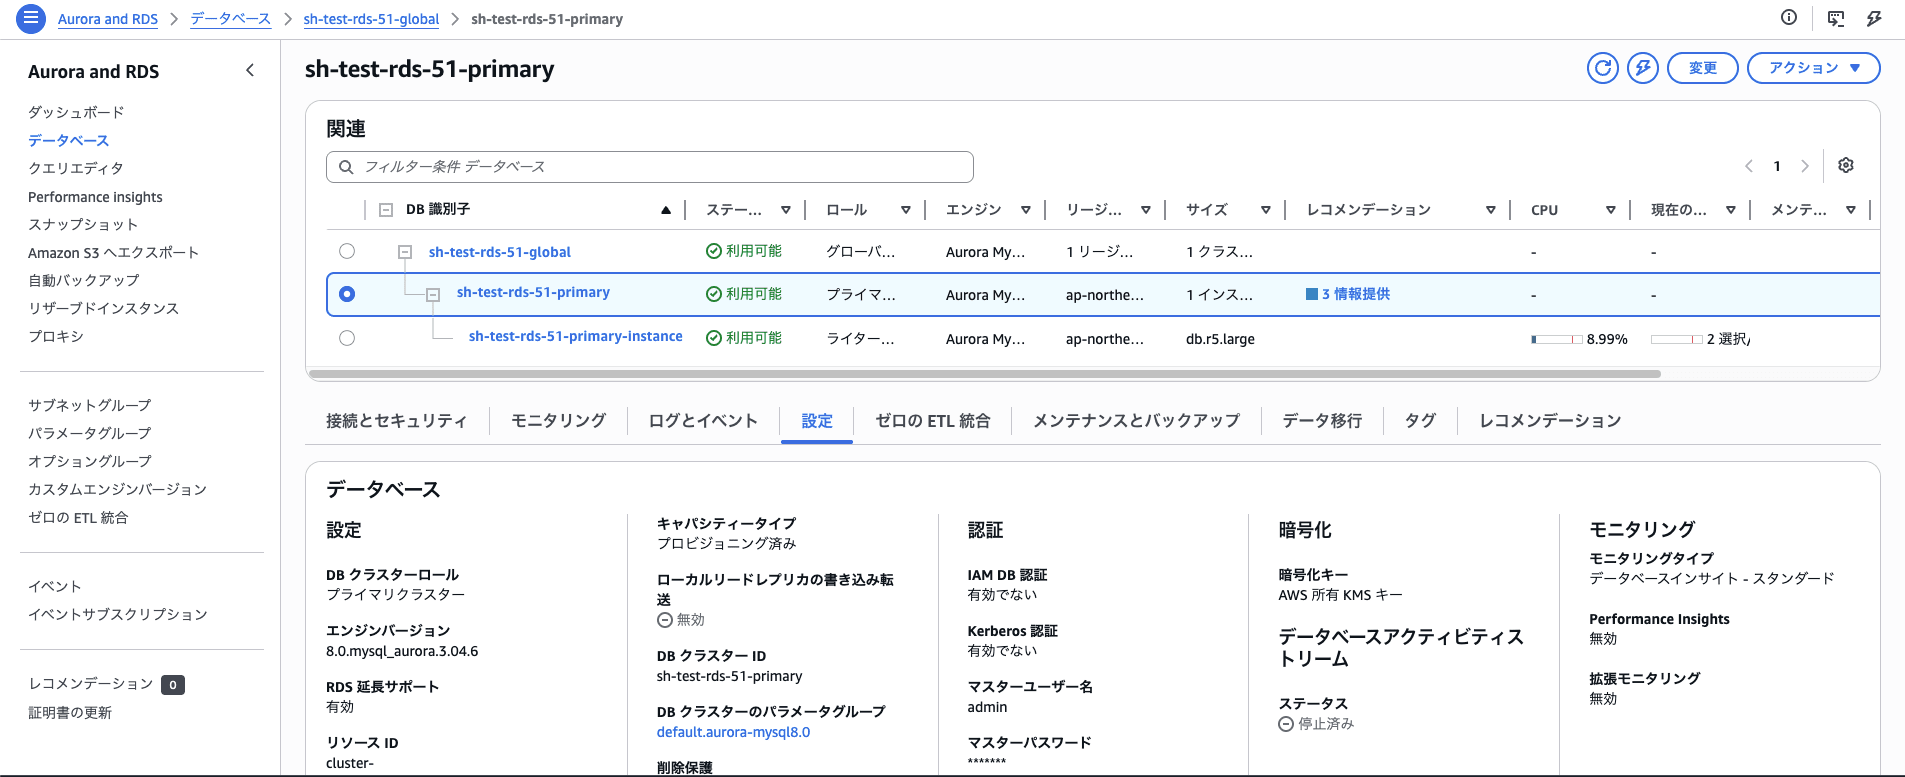
Task: Open CloudShell monitor icon in top bar
Action: coord(1836,18)
